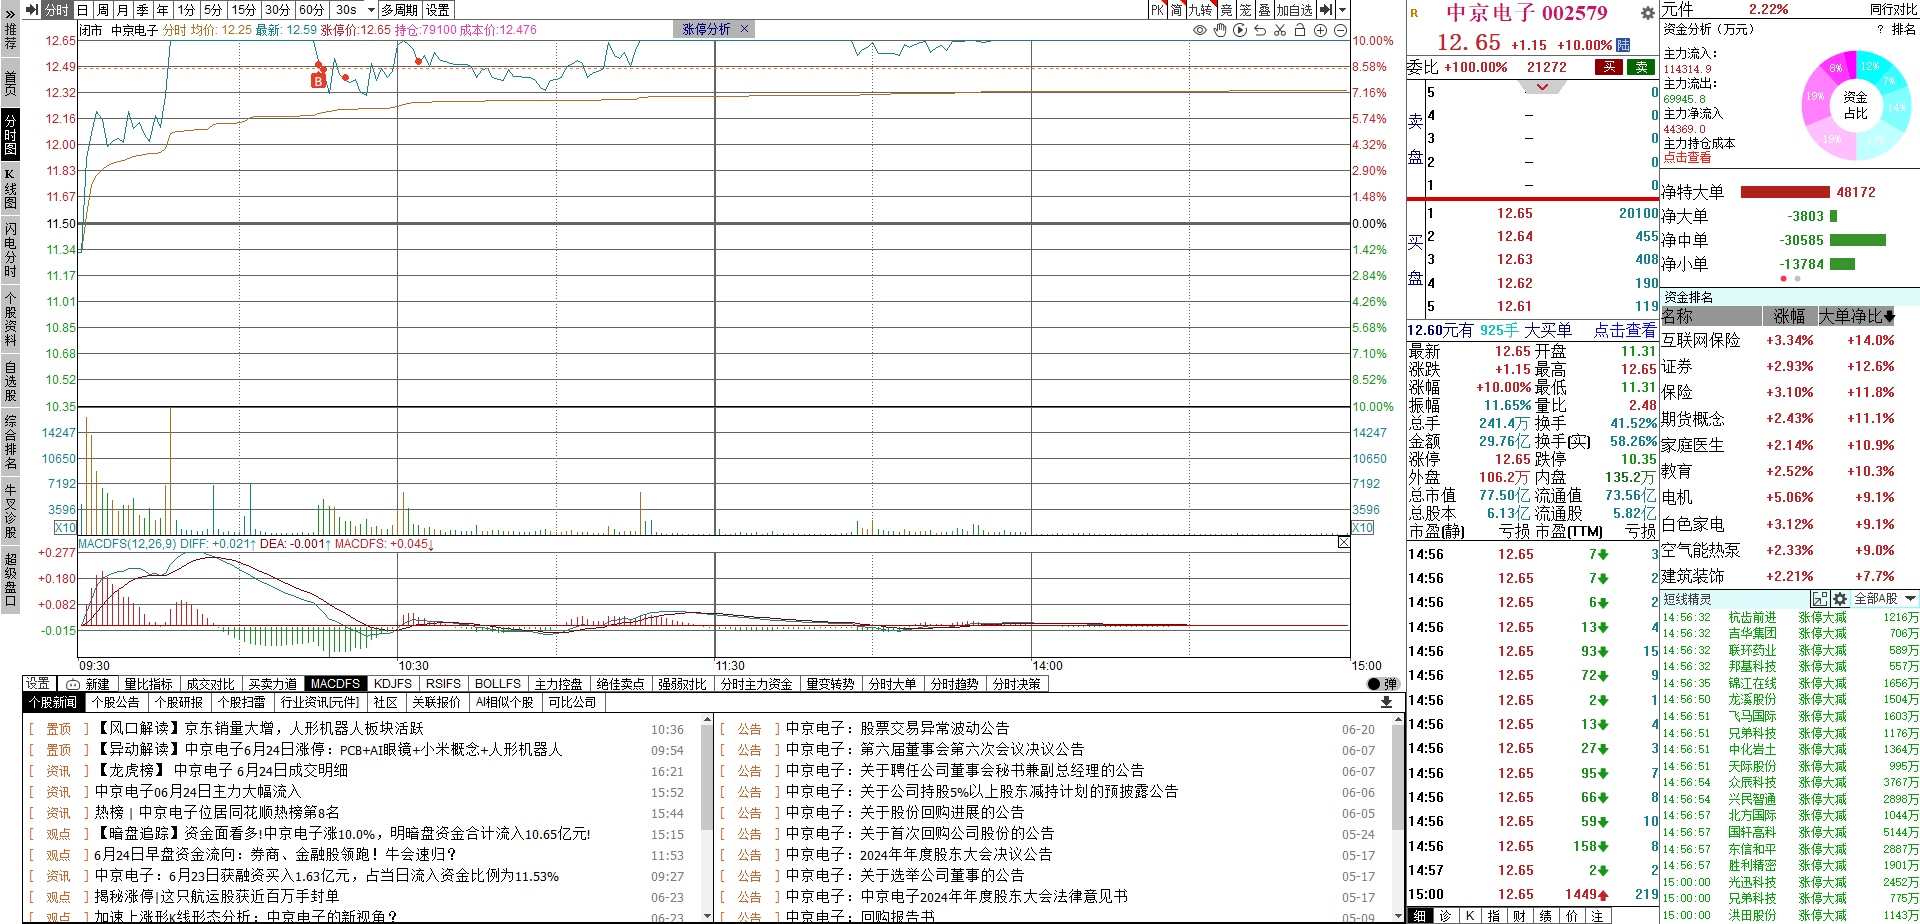Click the 九转 indicator button
Screen dimensions: 1920x924
click(x=1200, y=10)
